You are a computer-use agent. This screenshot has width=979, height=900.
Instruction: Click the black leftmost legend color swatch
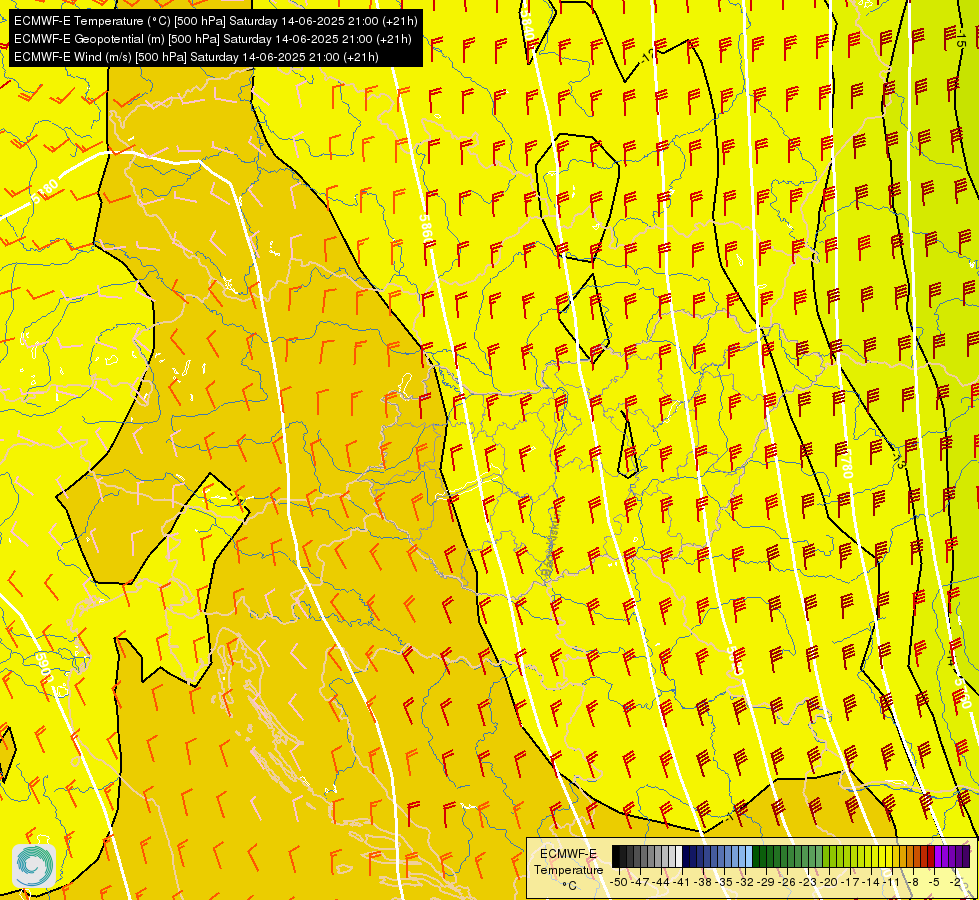pos(616,856)
